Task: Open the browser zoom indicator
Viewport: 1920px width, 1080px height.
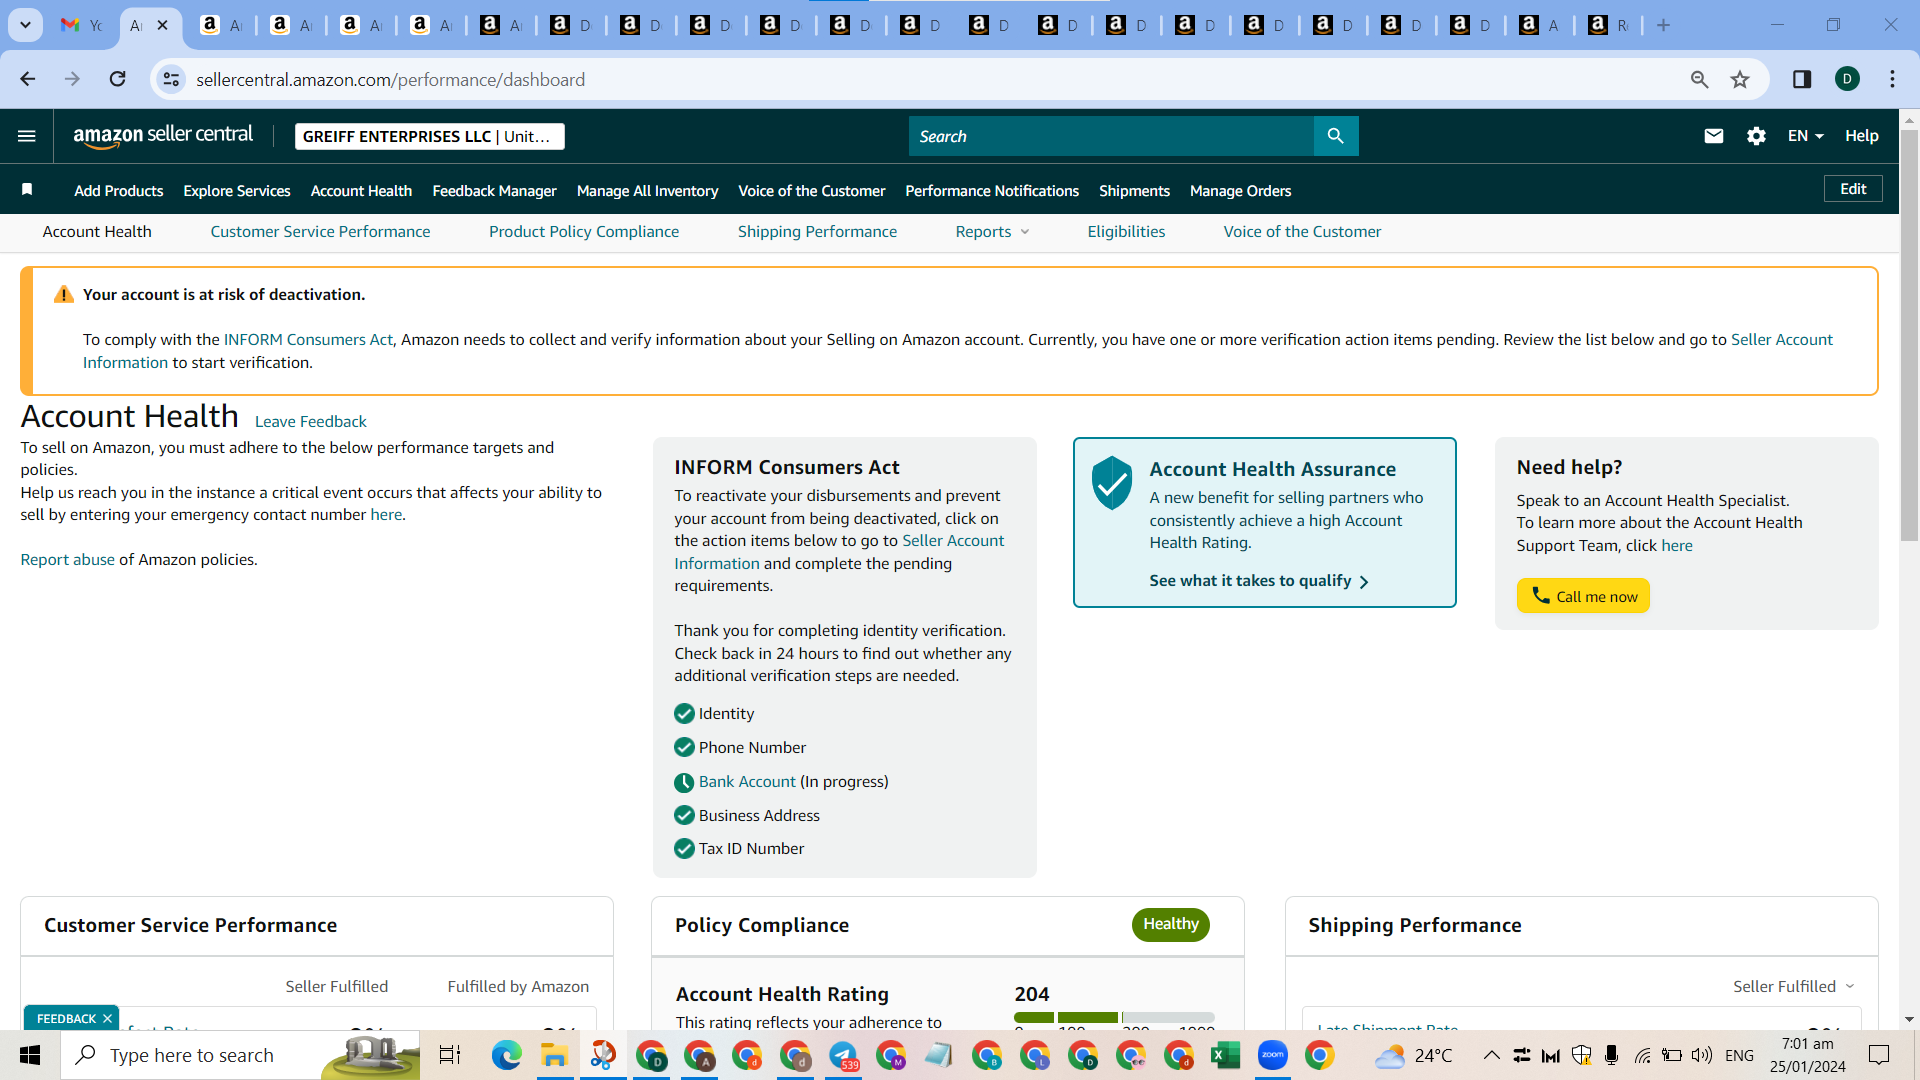Action: 1699,79
